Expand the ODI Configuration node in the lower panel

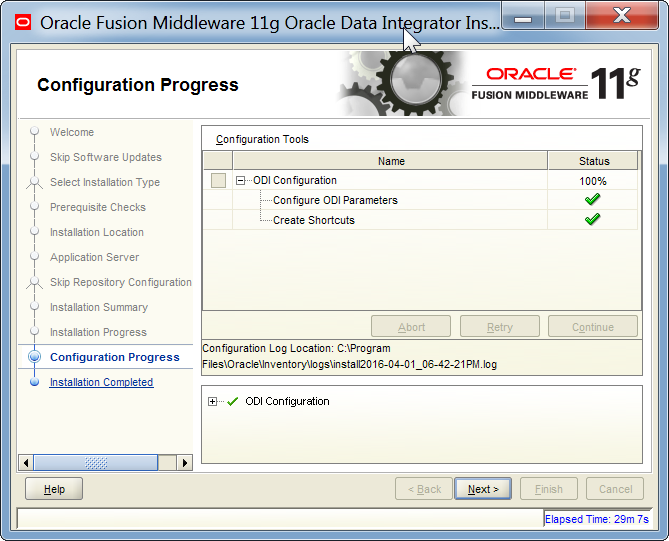click(x=212, y=401)
